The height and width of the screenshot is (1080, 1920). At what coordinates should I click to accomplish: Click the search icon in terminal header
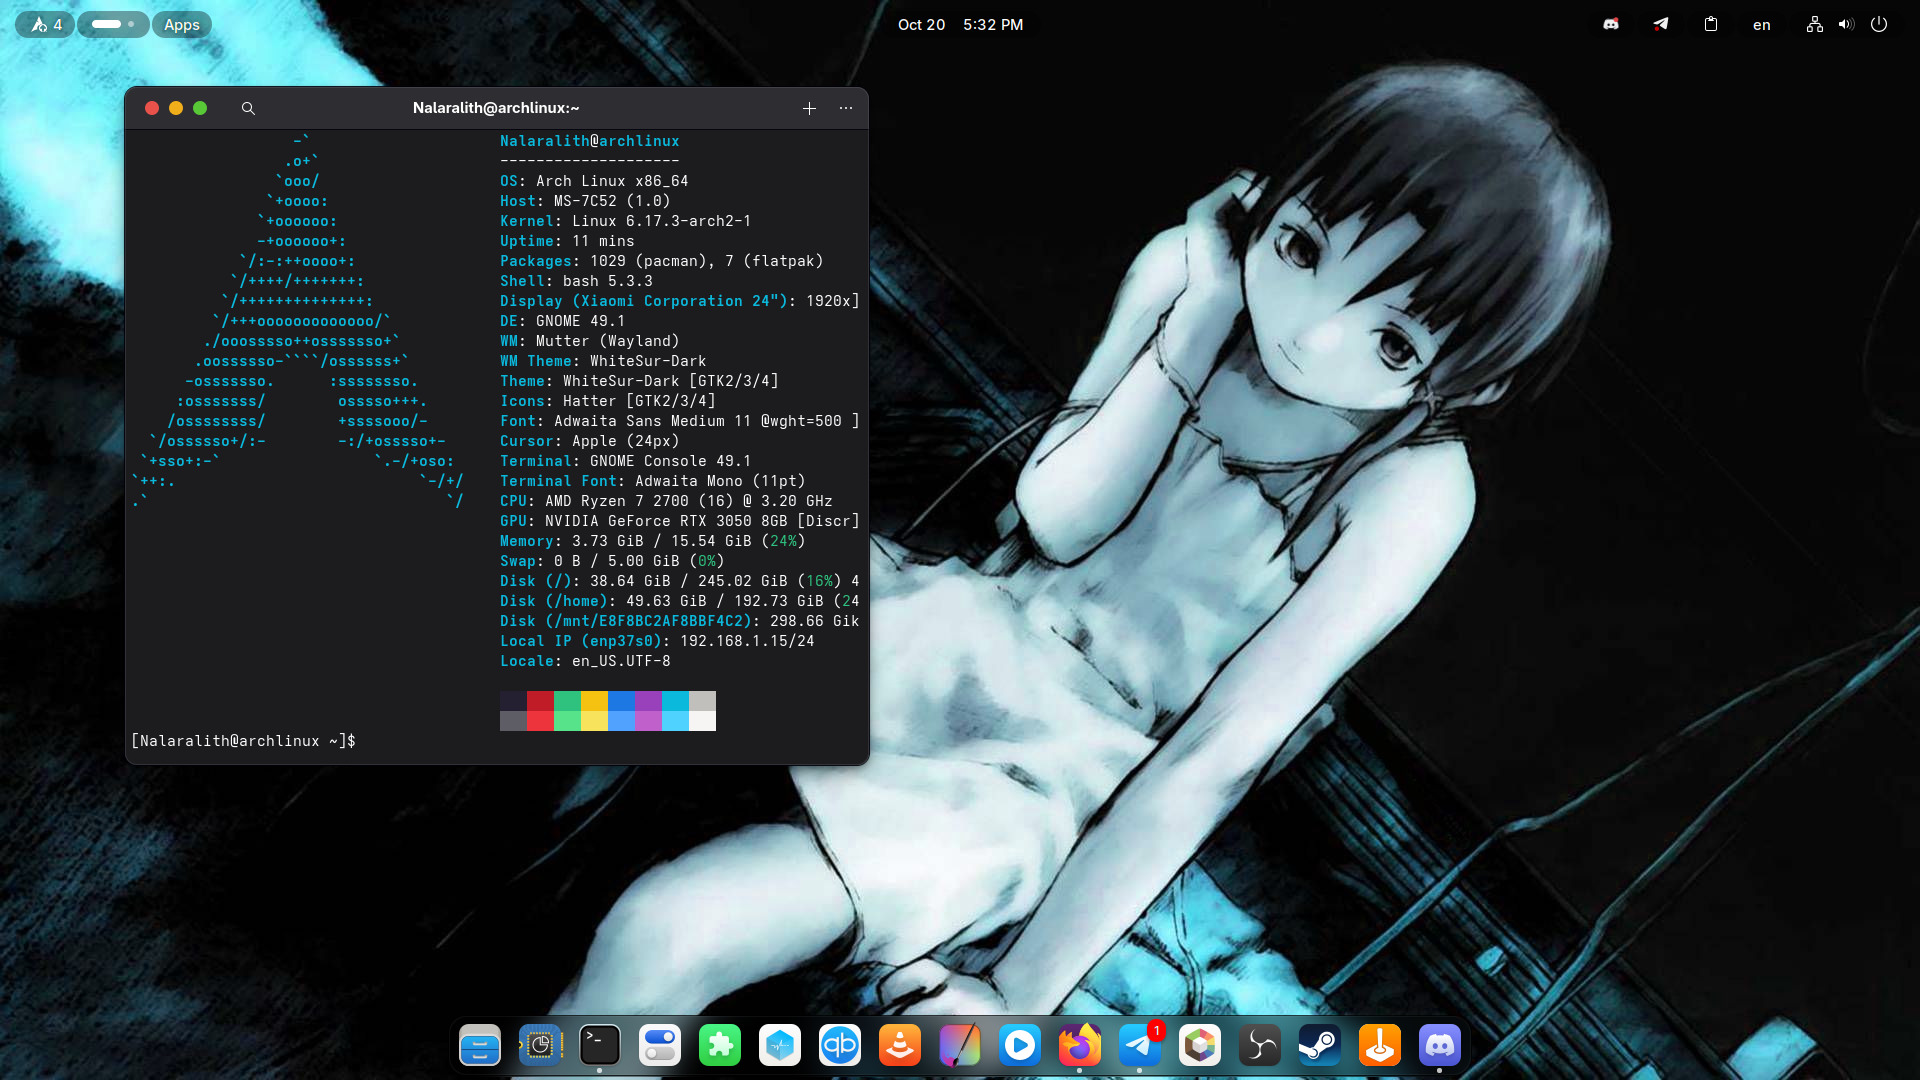248,108
